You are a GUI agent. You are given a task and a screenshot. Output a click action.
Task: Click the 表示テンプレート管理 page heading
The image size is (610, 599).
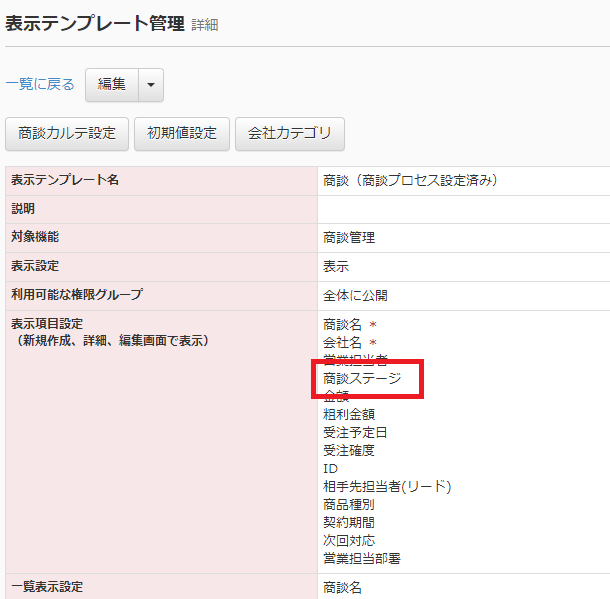click(95, 23)
